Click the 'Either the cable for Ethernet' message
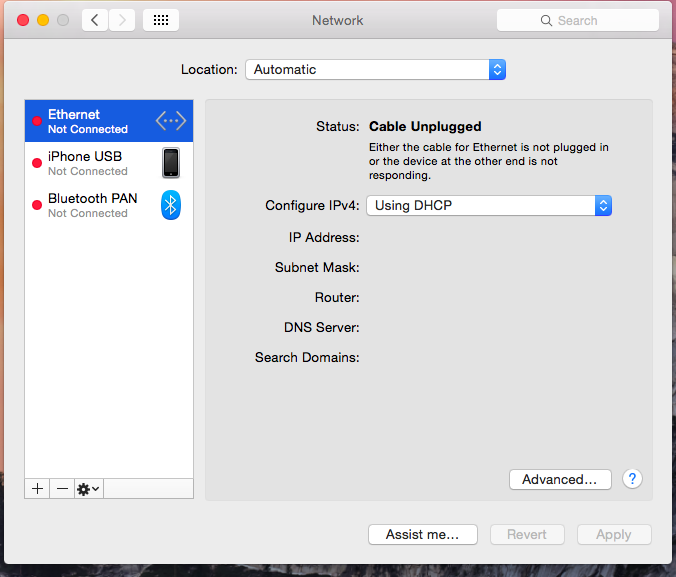 coord(488,161)
